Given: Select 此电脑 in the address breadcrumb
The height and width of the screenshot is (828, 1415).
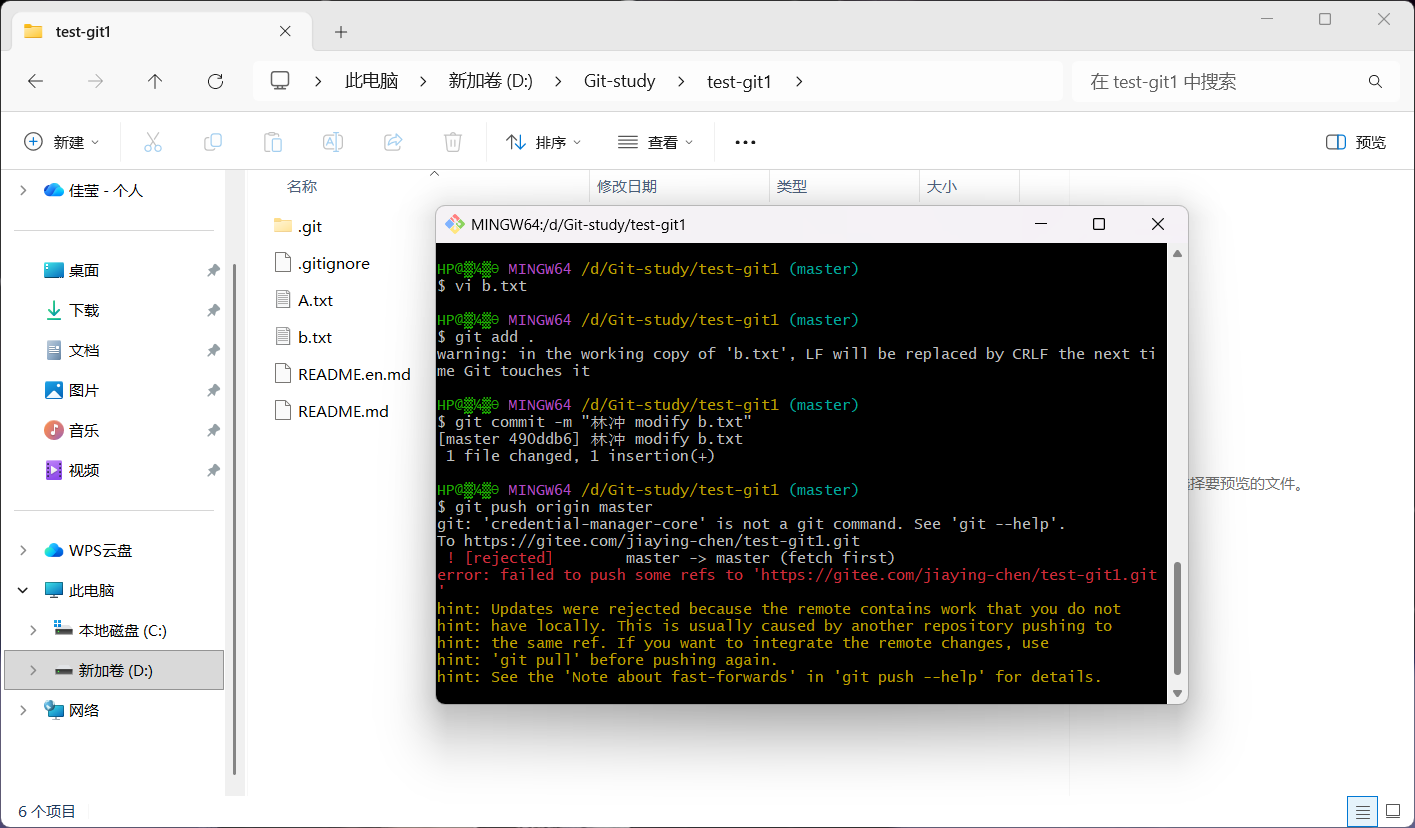Looking at the screenshot, I should click(372, 82).
